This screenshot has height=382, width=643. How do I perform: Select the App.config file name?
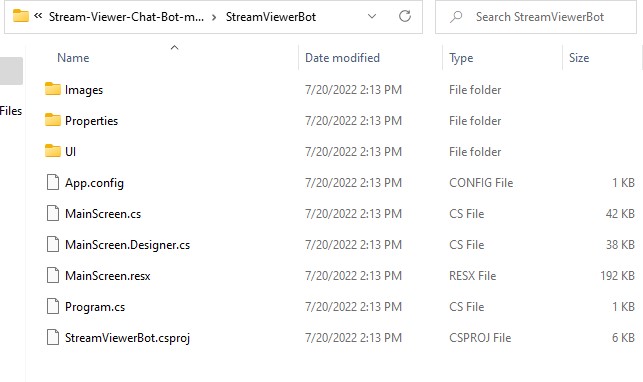click(x=94, y=183)
